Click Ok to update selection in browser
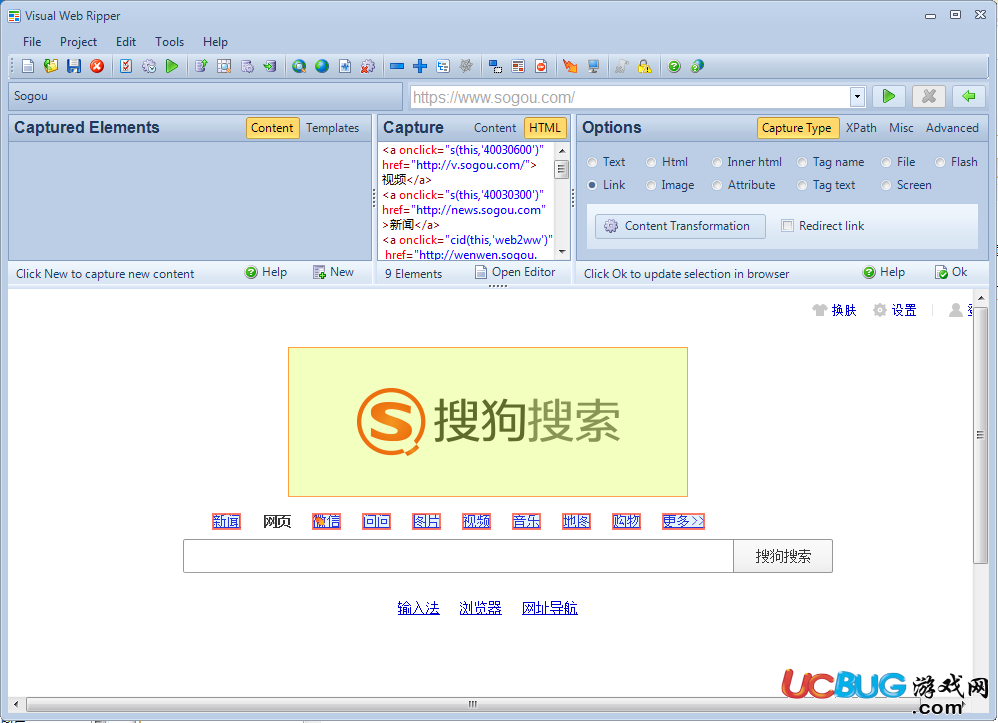 [x=952, y=272]
